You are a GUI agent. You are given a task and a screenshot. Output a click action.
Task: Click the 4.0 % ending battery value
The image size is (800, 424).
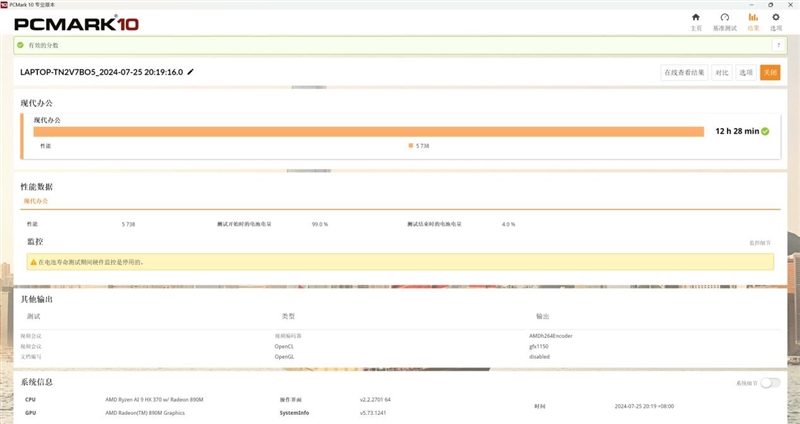(509, 224)
